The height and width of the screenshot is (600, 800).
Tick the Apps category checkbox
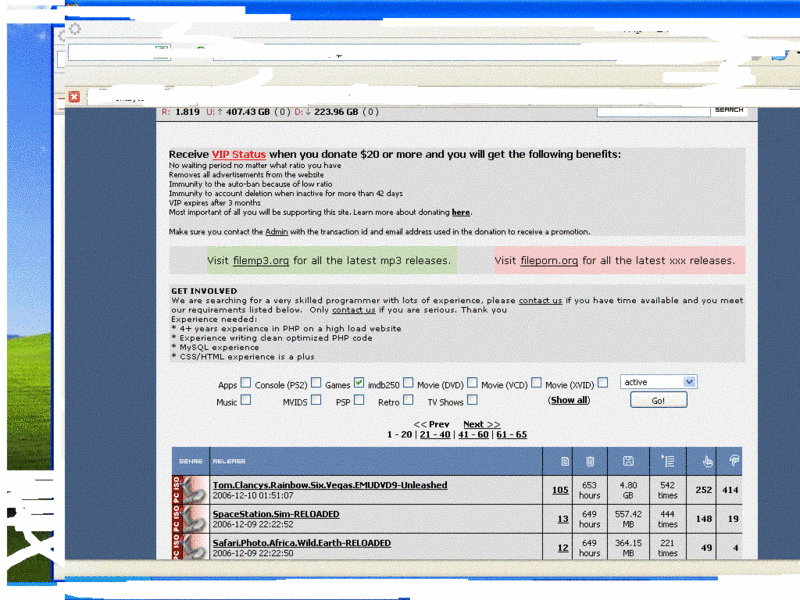tap(246, 383)
